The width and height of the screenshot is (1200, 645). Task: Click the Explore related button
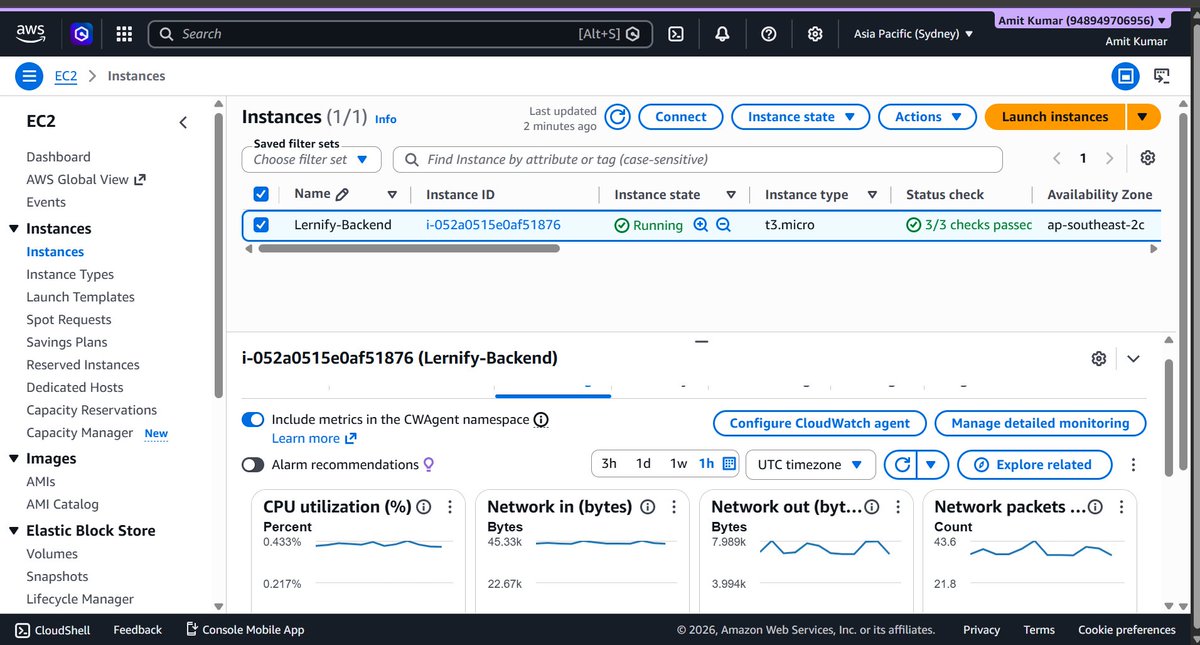1035,465
